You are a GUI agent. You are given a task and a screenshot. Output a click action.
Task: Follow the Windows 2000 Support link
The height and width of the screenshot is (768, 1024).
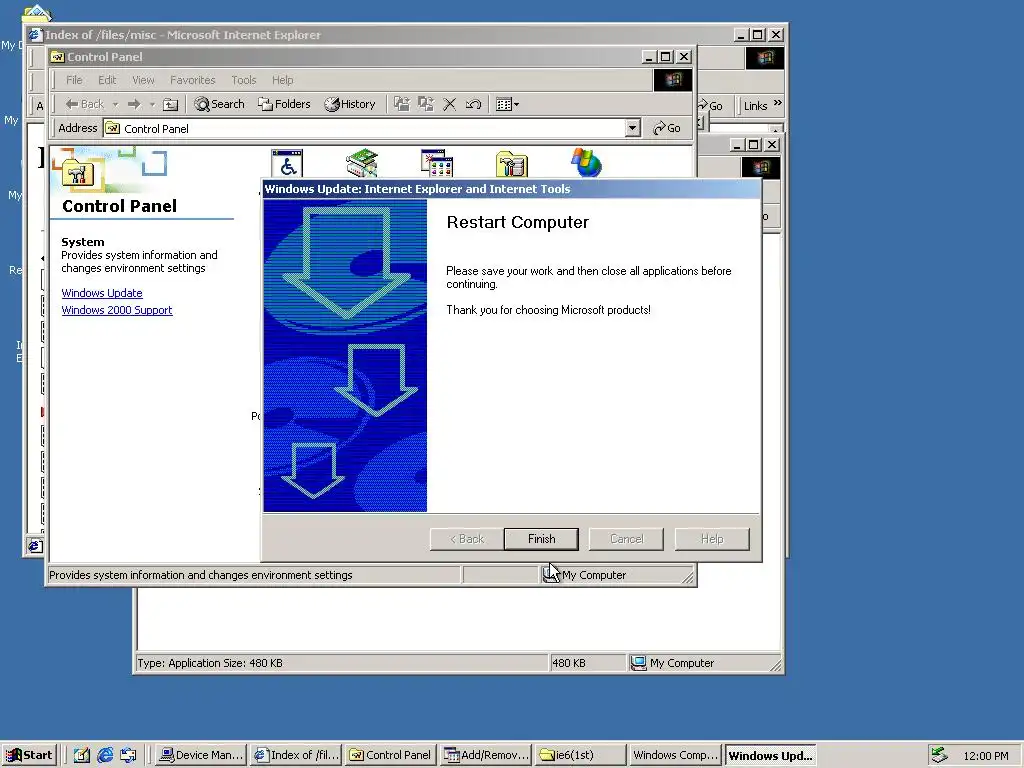[x=117, y=310]
